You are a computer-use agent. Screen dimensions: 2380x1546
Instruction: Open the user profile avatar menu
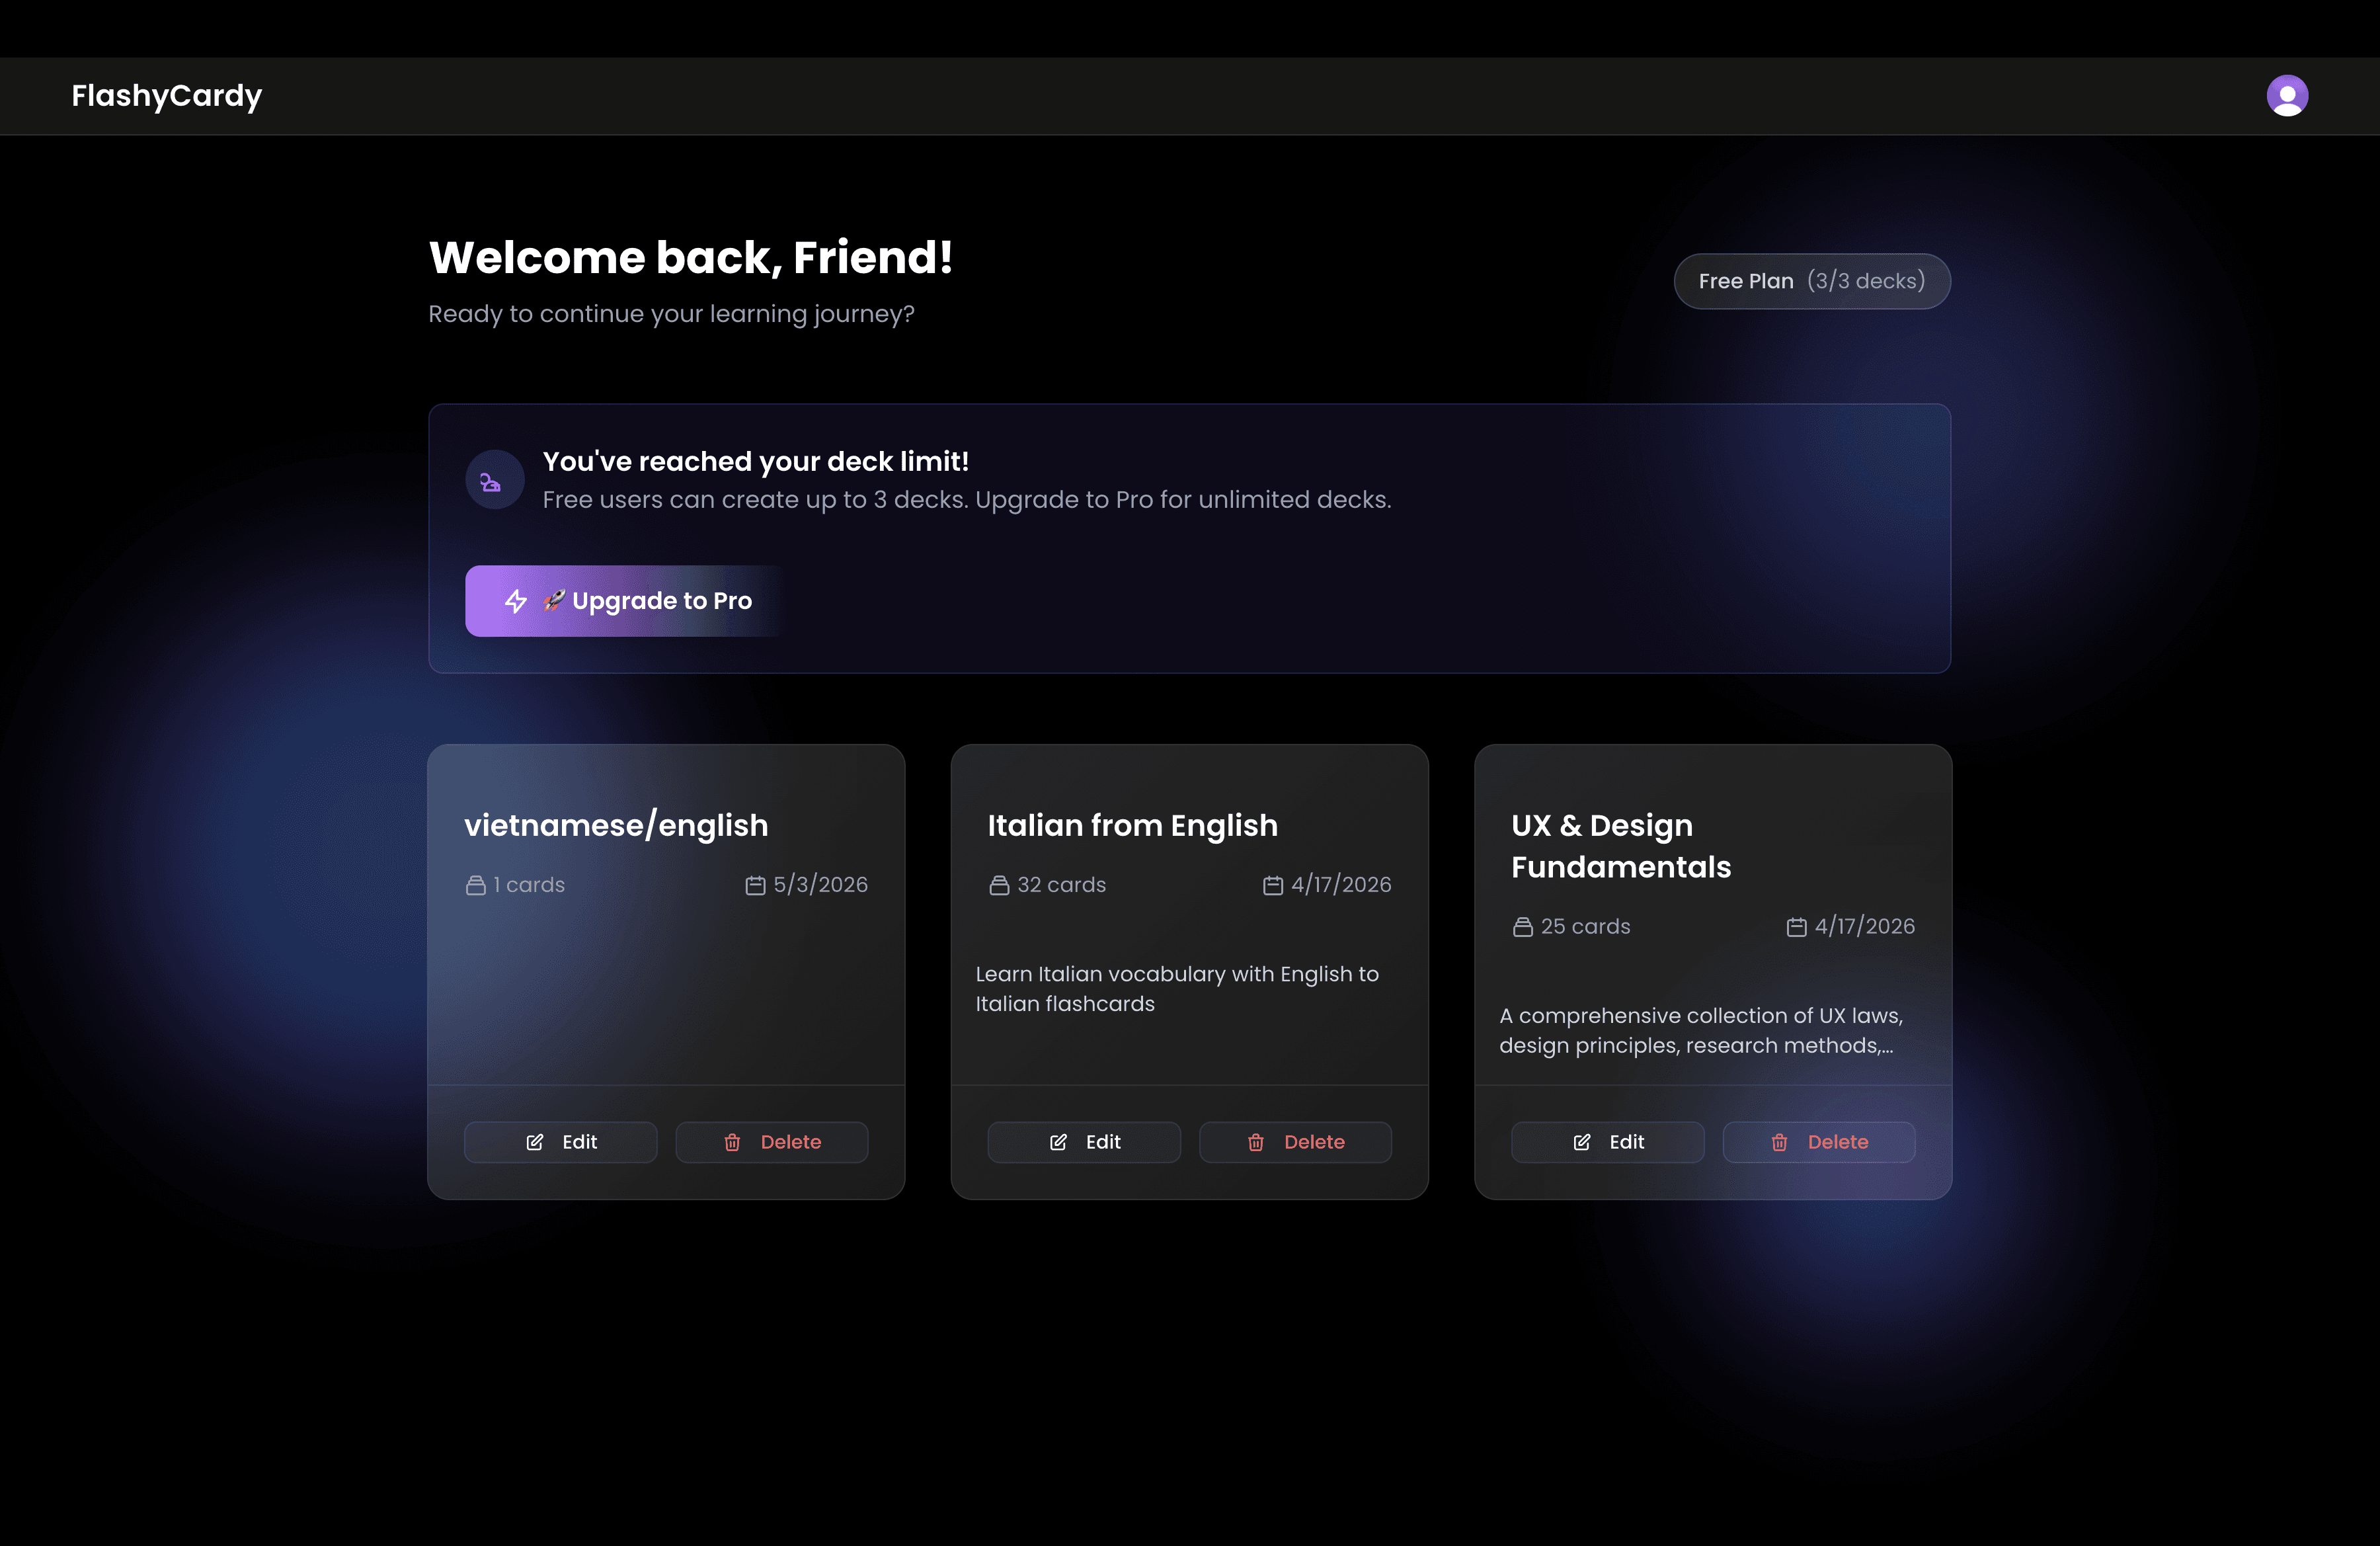[2286, 96]
